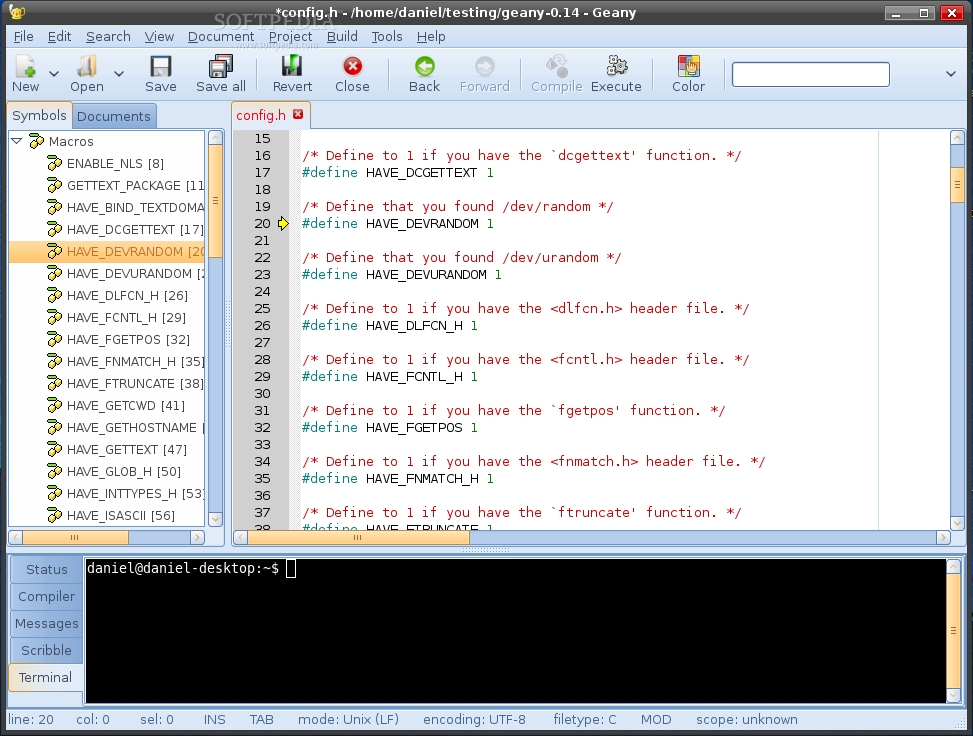Click the macro icon beside ENABLE_NLS
This screenshot has width=973, height=736.
[55, 163]
